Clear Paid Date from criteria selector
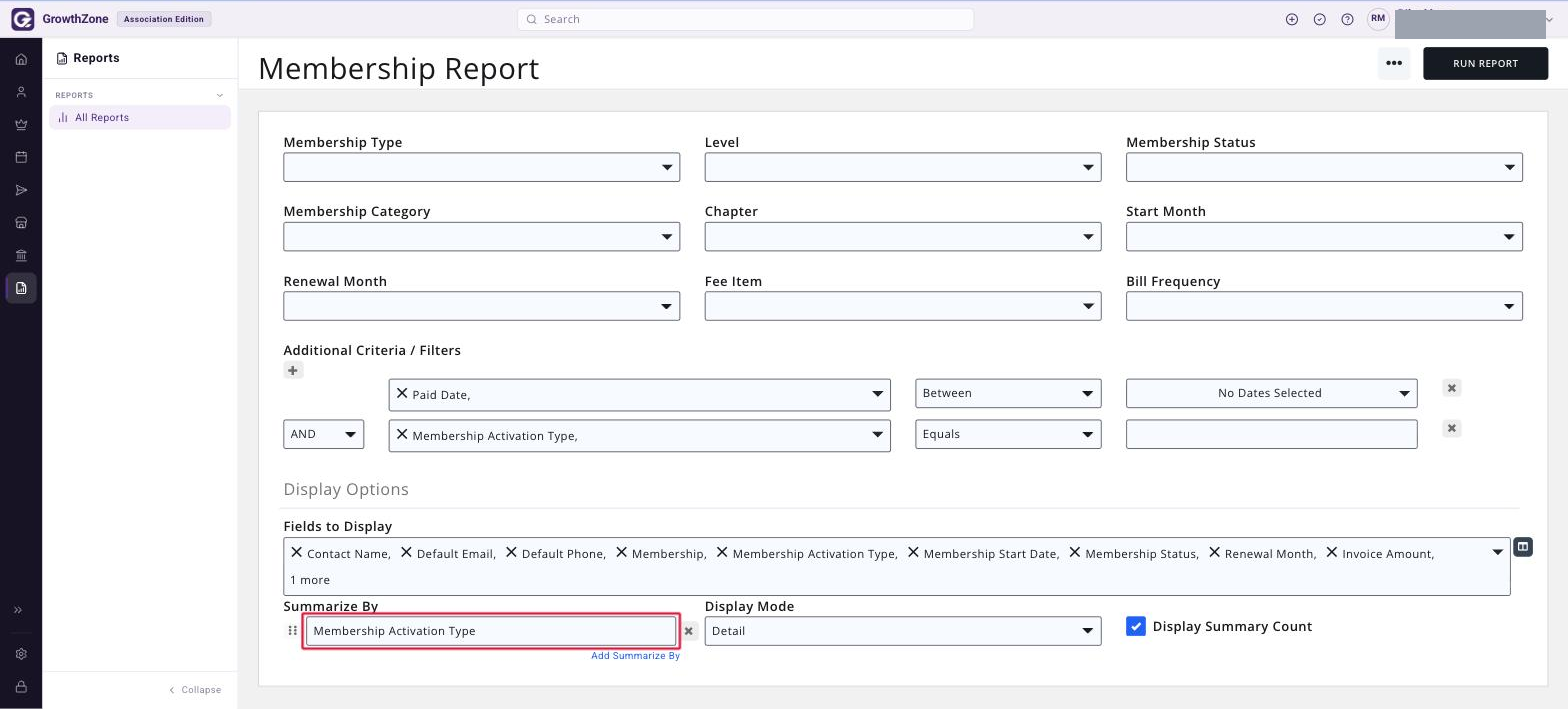 click(x=402, y=393)
